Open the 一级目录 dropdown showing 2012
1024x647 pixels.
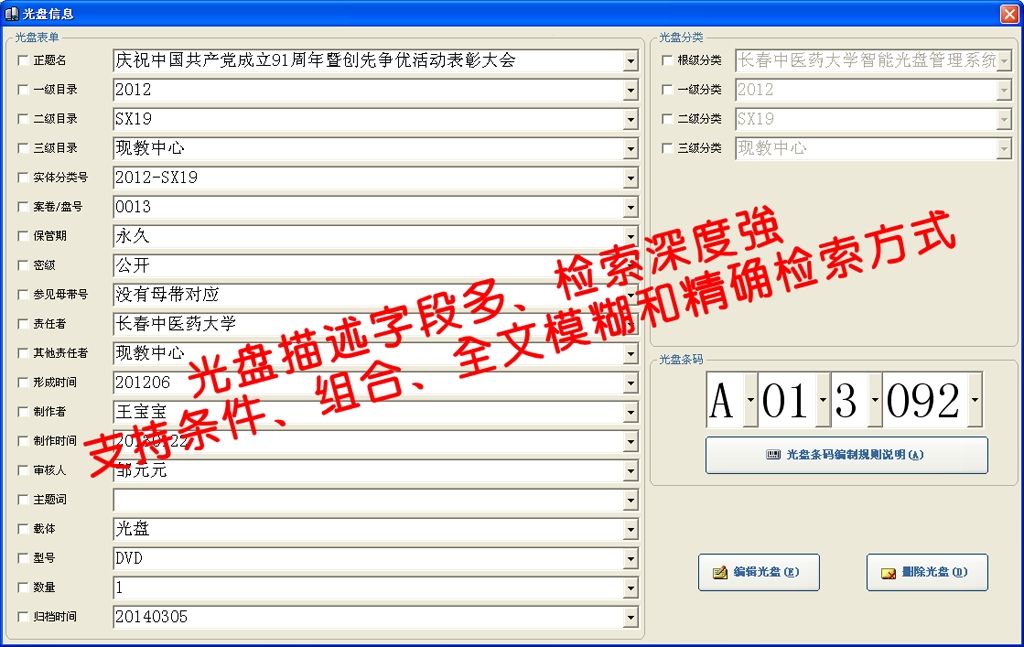[630, 91]
